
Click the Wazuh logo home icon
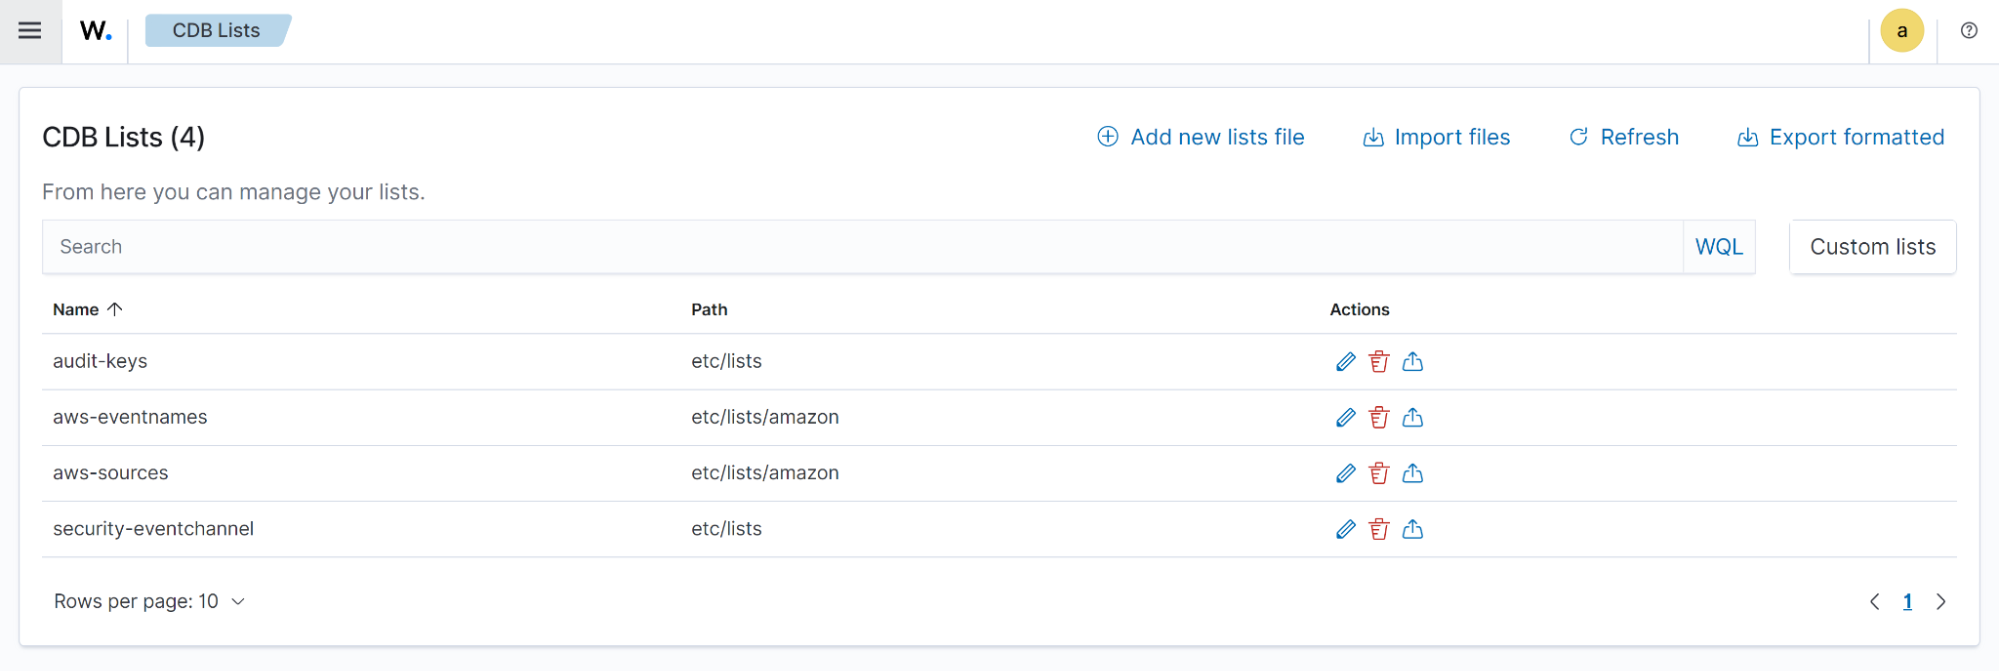pos(95,31)
